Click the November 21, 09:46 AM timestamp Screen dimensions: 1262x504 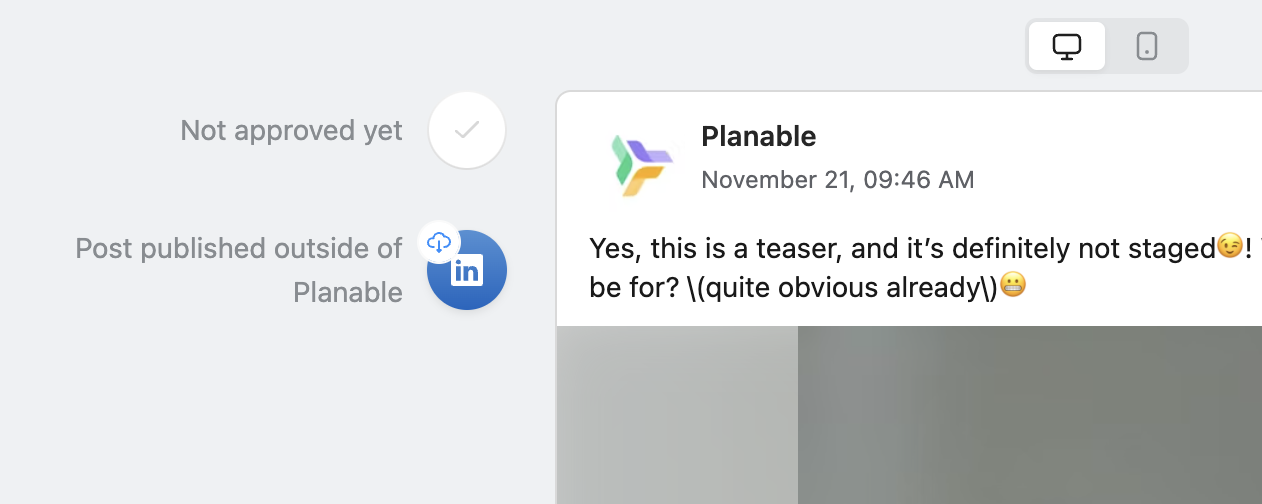point(837,180)
